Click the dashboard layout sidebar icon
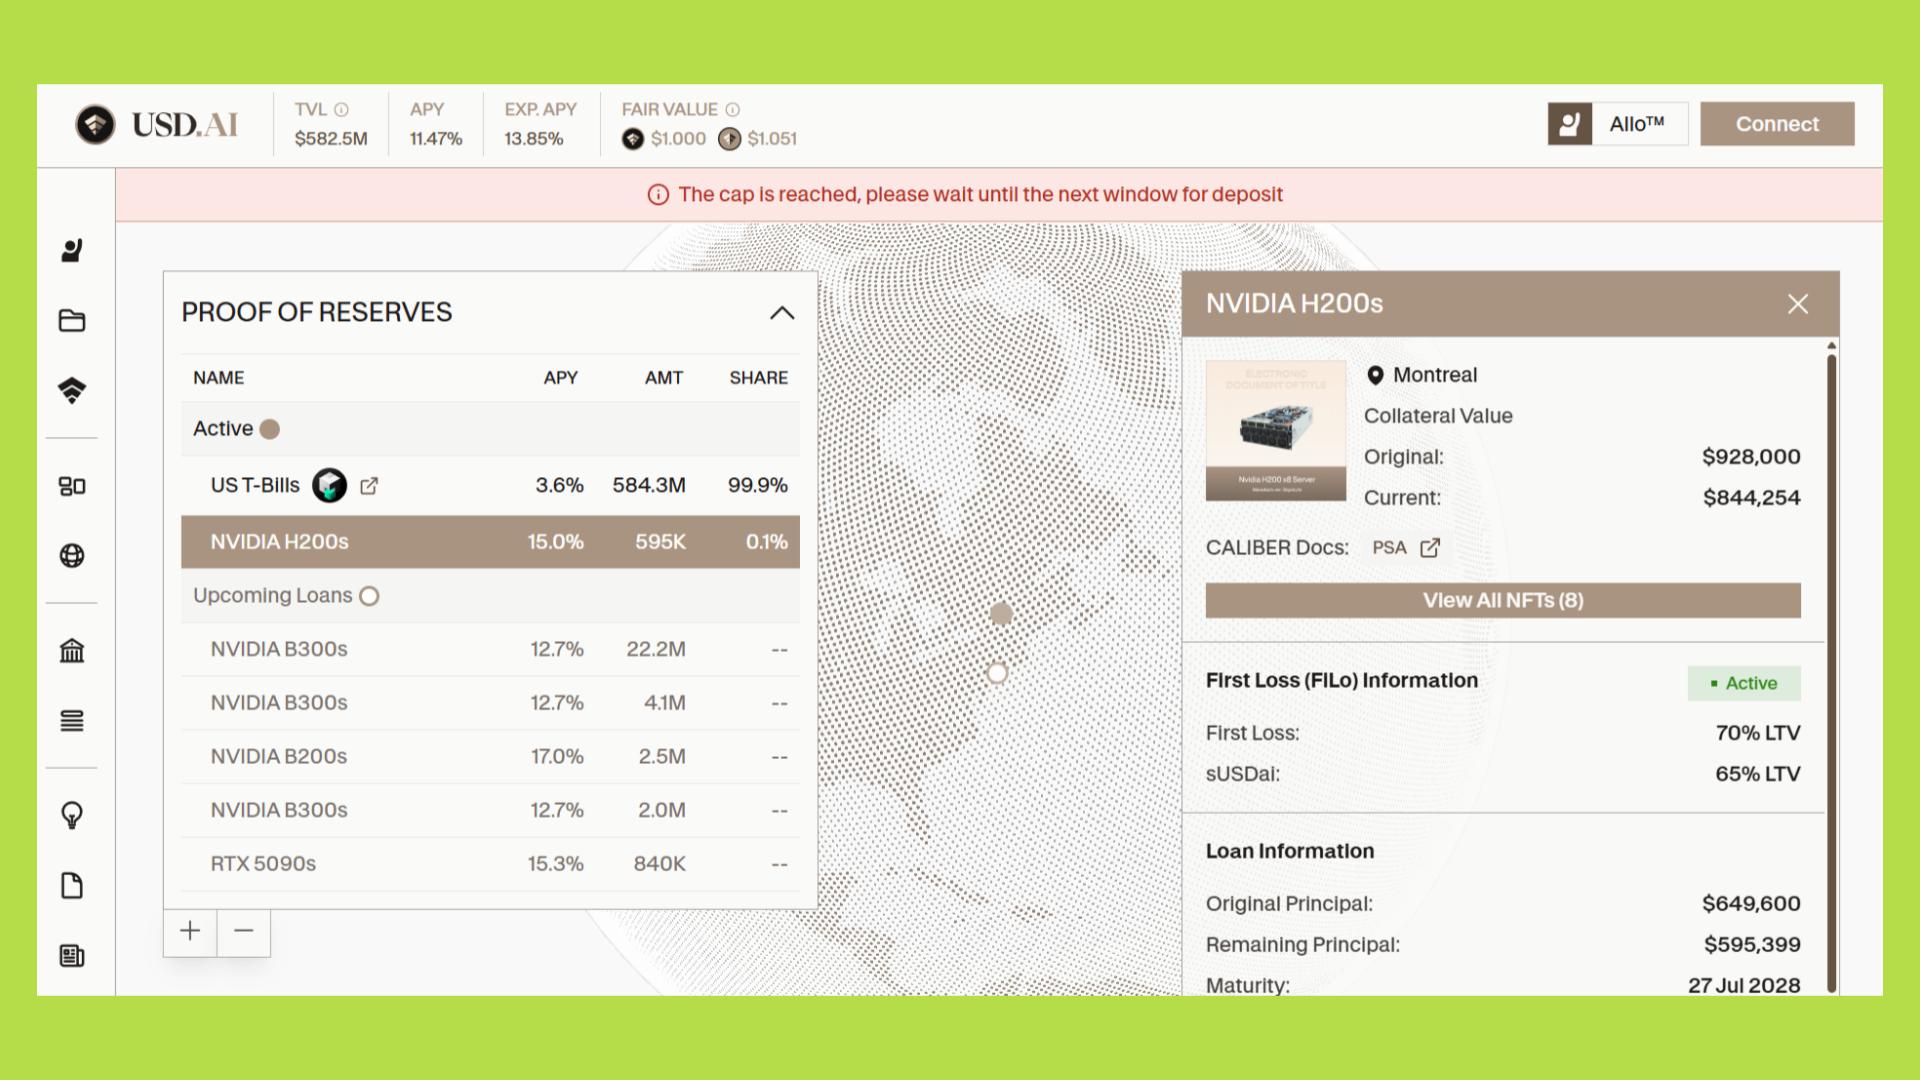This screenshot has width=1920, height=1080. [x=72, y=486]
